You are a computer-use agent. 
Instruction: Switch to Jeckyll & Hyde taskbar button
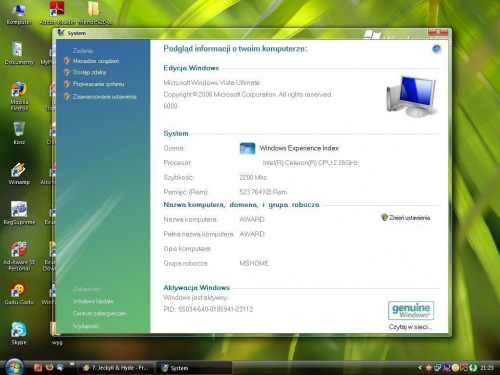click(115, 368)
